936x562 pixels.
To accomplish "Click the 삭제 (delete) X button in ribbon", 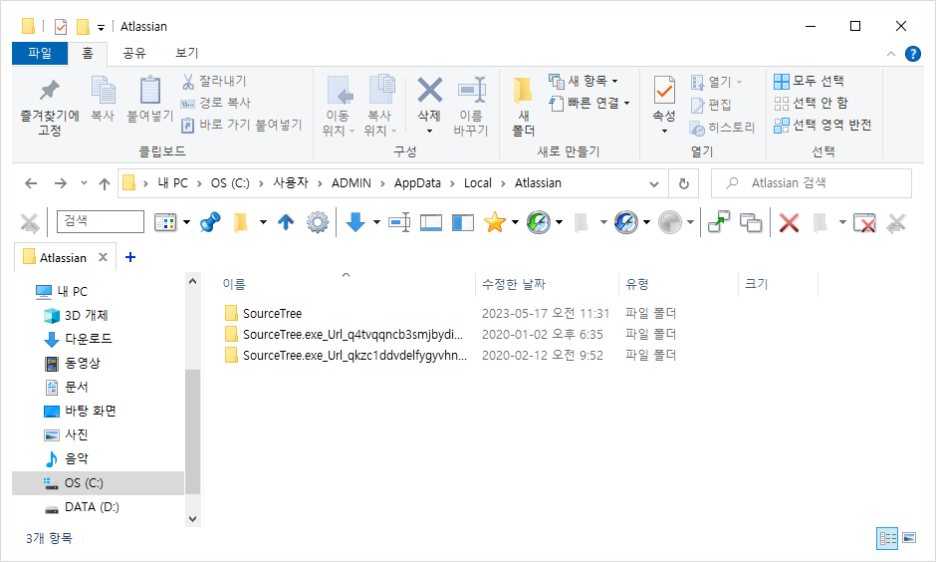I will click(429, 105).
